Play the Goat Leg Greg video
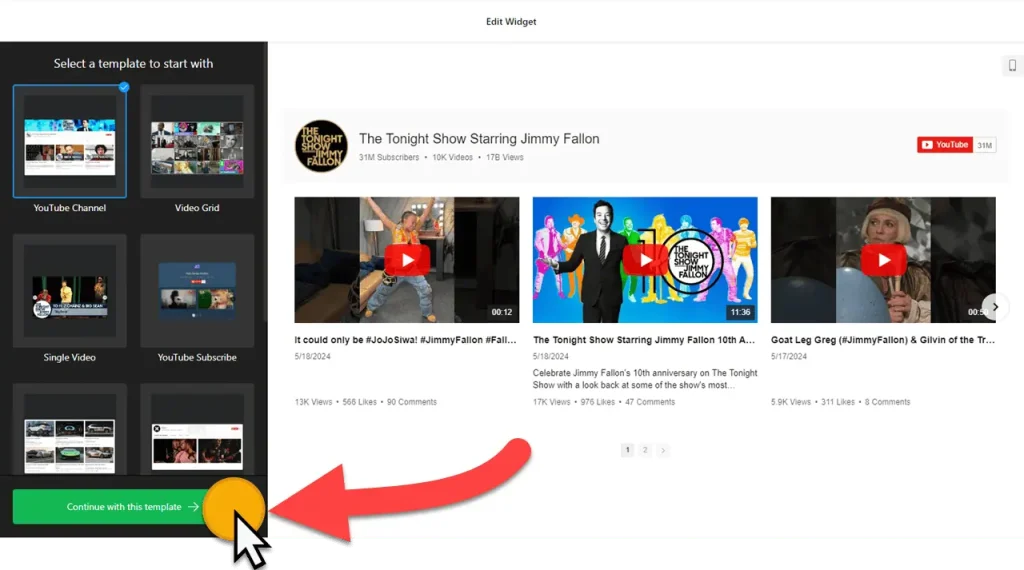Image resolution: width=1024 pixels, height=570 pixels. coord(883,260)
